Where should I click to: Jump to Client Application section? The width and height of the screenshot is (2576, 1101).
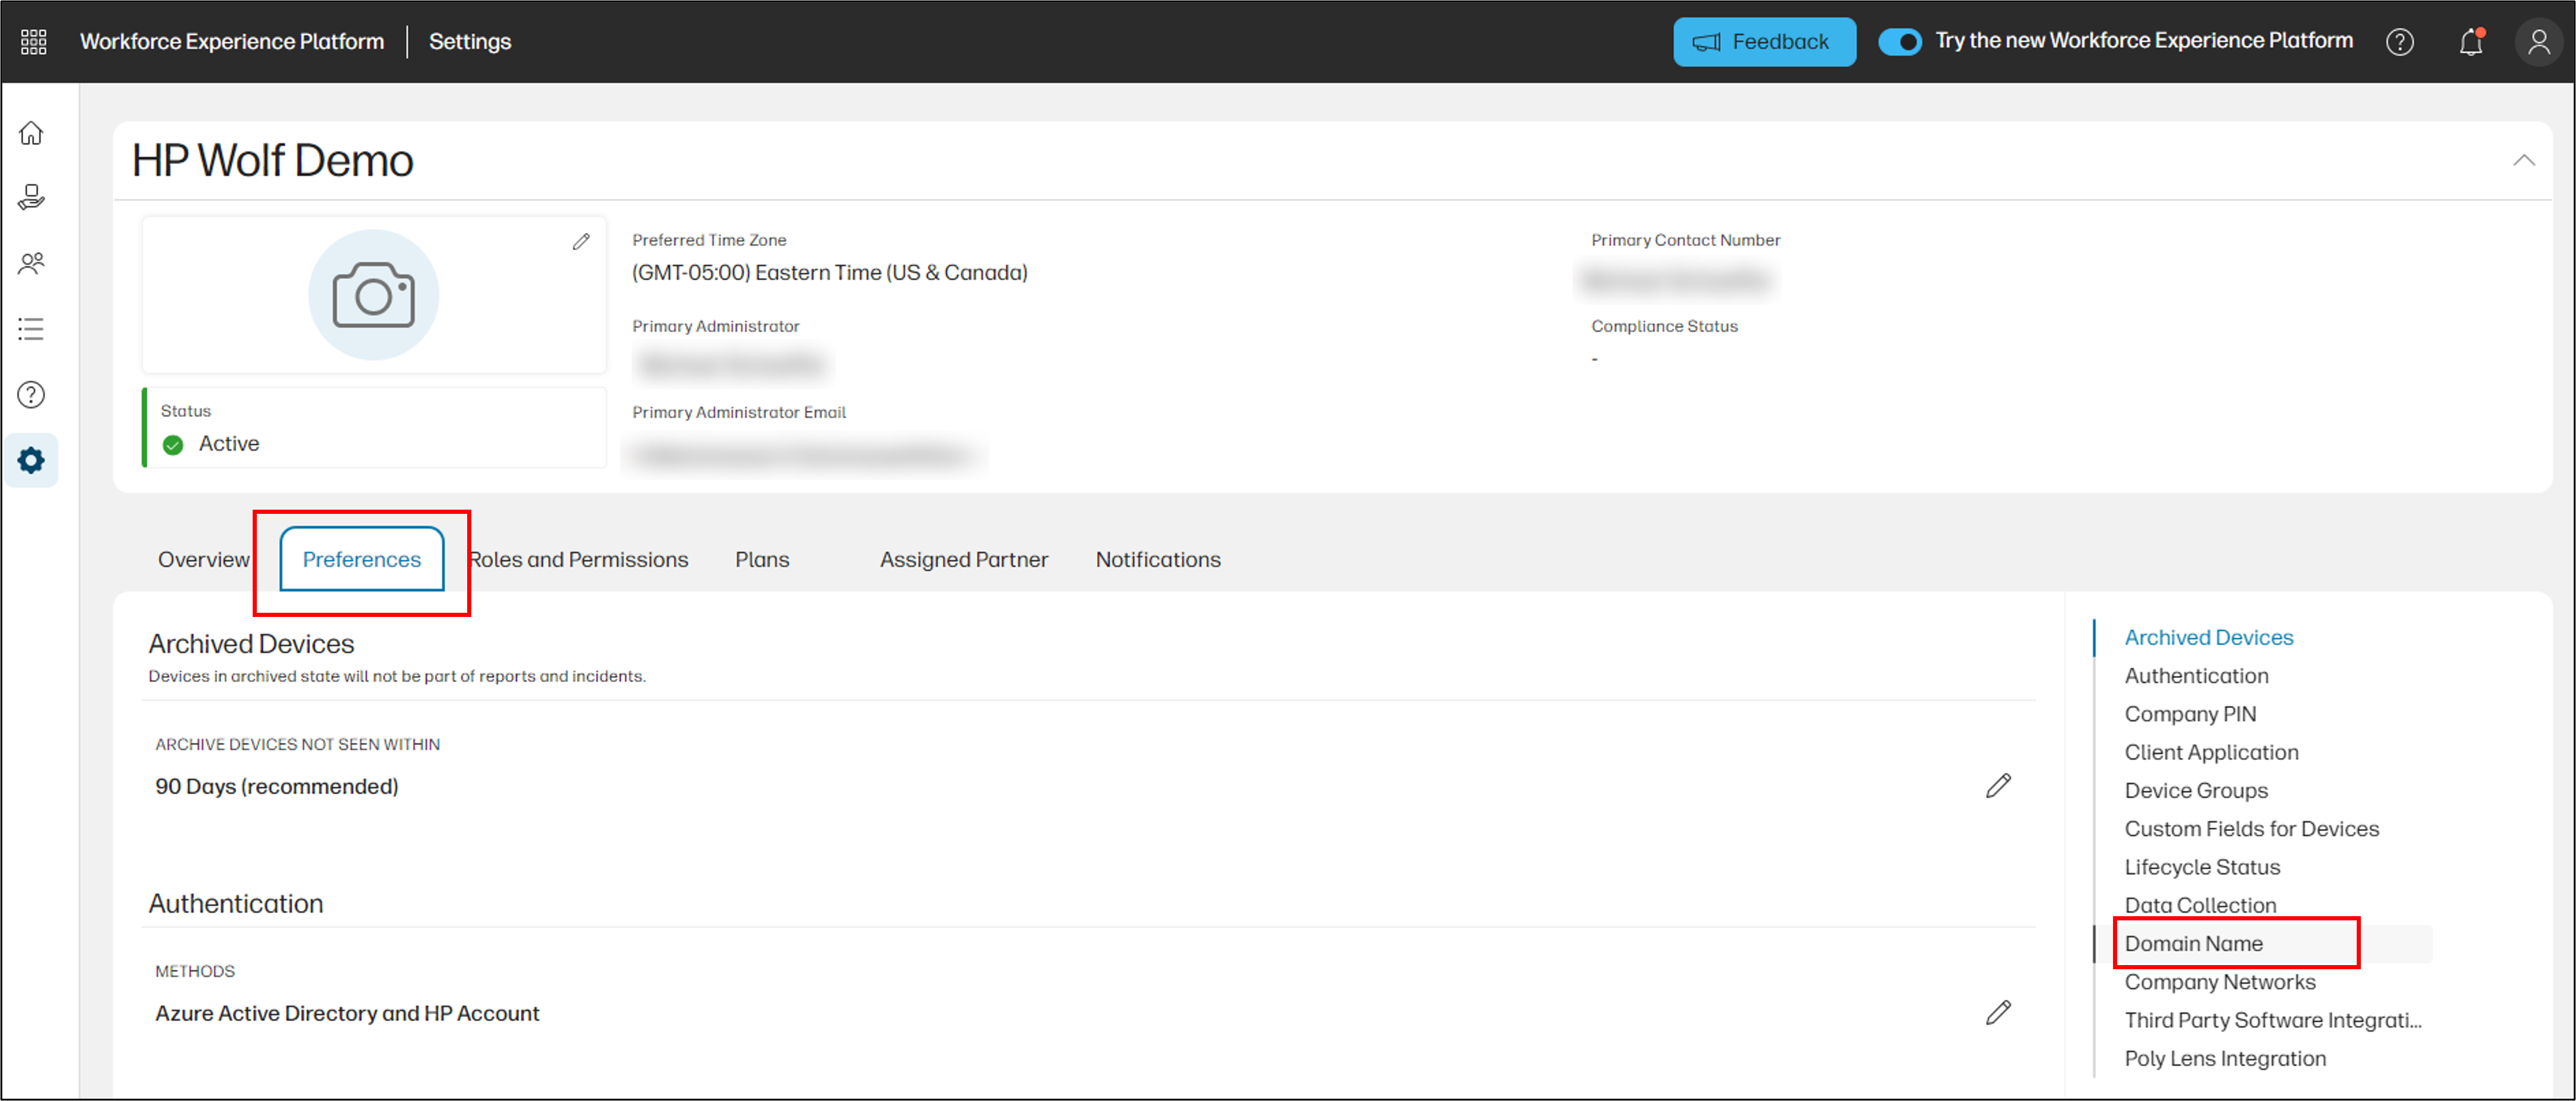pyautogui.click(x=2212, y=752)
